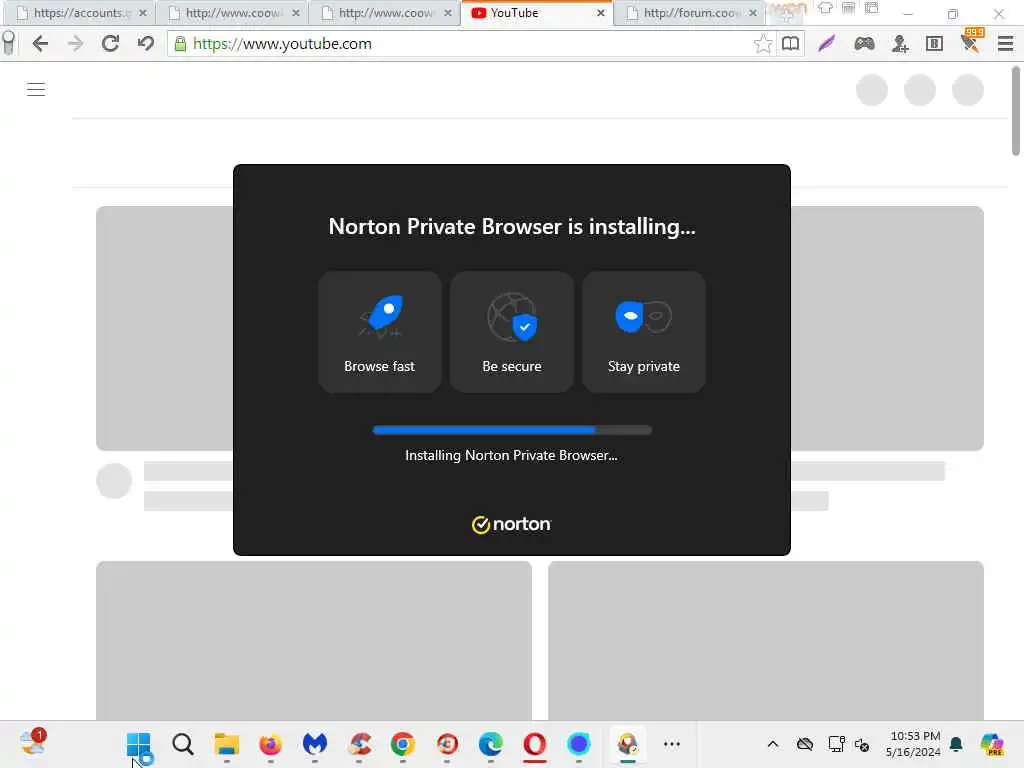
Task: Click the skin shirt icon in title bar
Action: 825,8
